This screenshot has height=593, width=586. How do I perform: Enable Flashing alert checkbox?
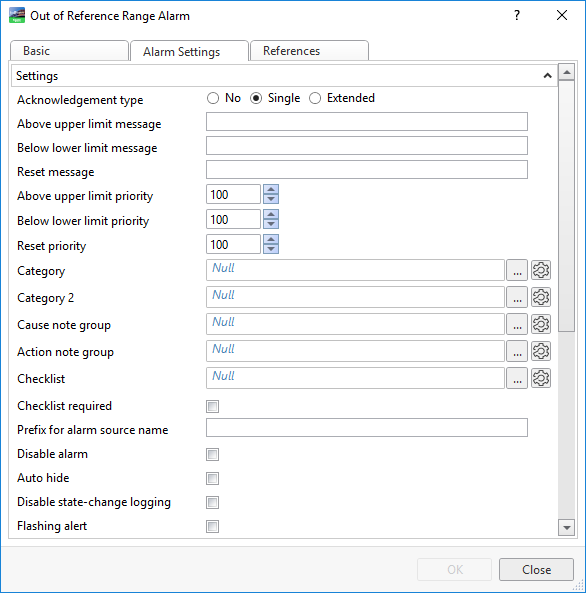click(x=213, y=526)
